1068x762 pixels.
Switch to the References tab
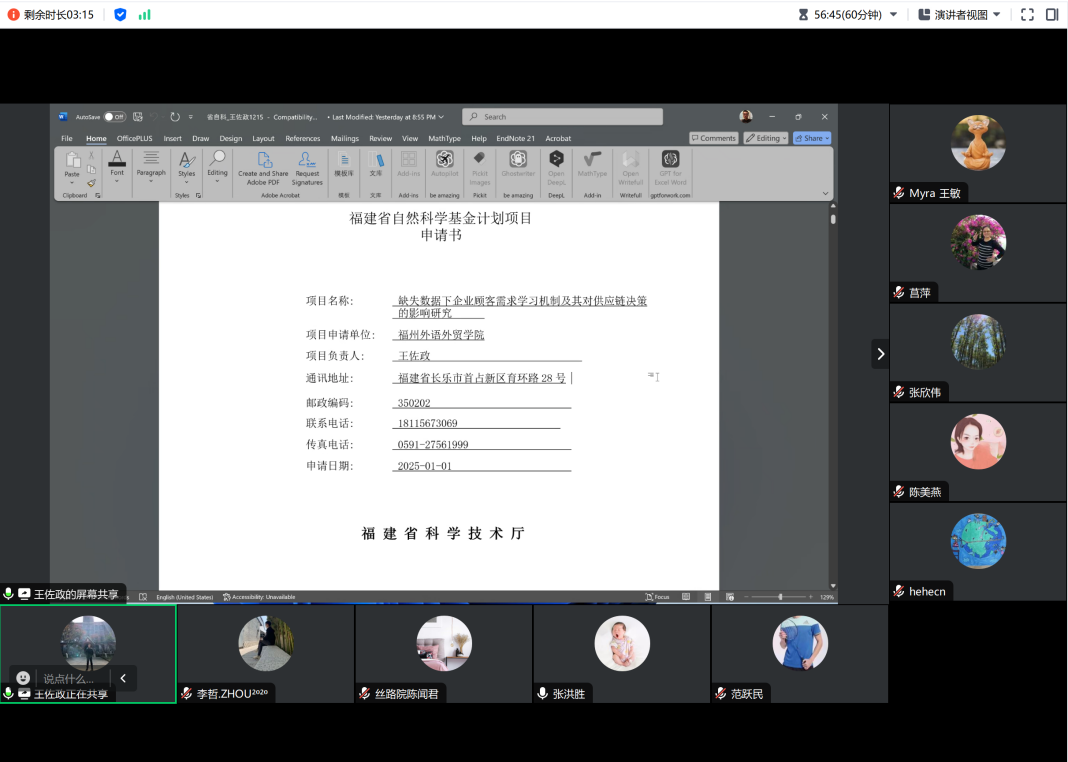[x=302, y=139]
